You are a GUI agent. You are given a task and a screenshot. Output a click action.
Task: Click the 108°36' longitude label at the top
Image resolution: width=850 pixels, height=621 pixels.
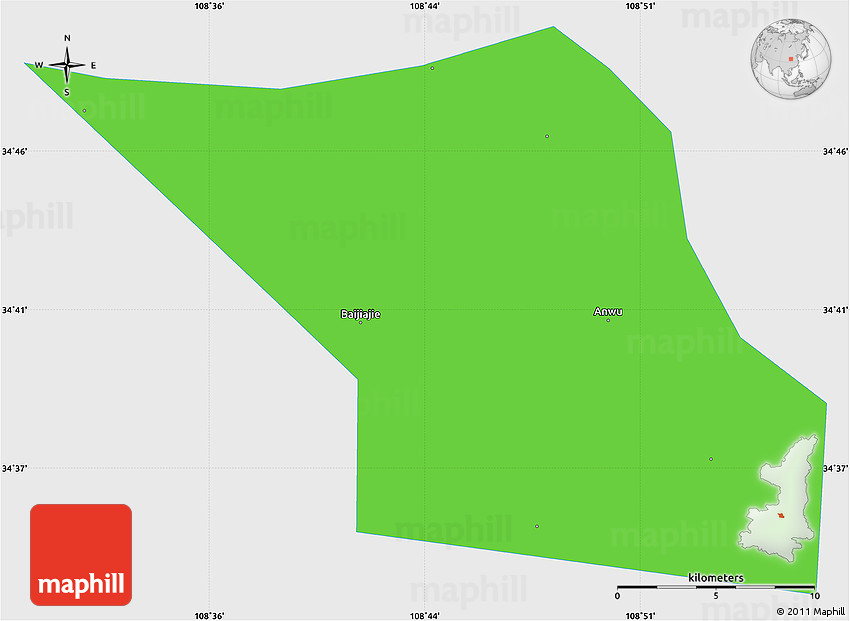tap(208, 6)
